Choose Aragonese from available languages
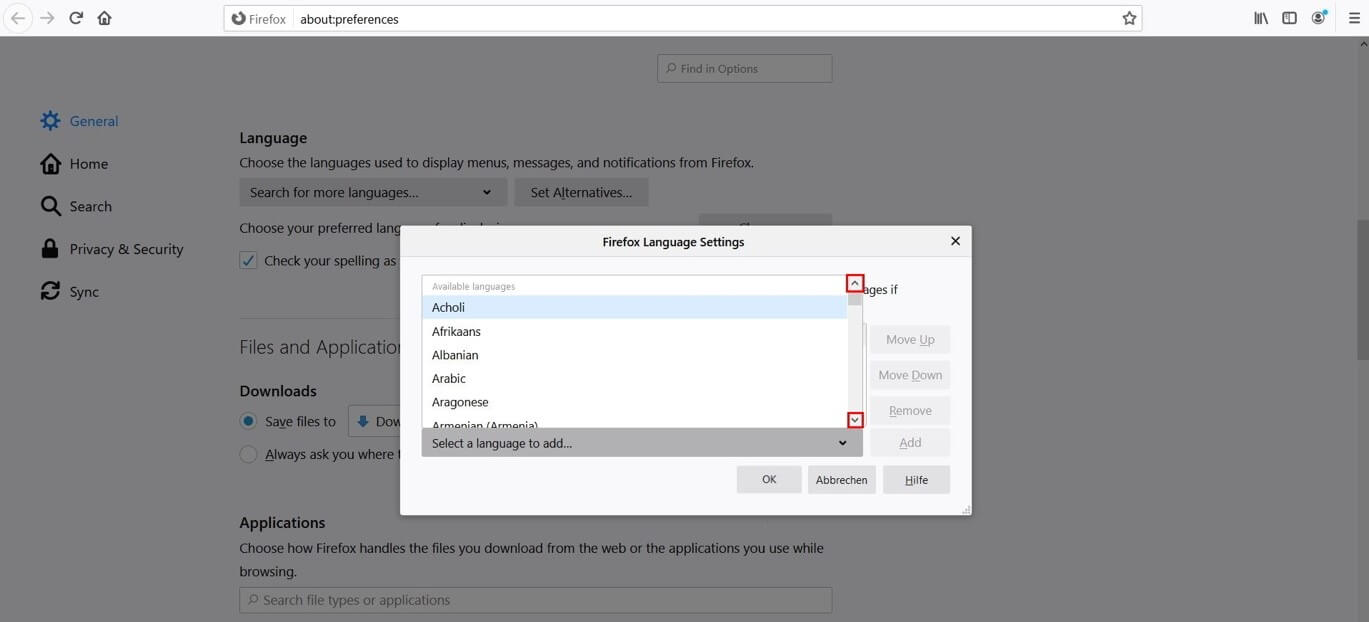The width and height of the screenshot is (1369, 622). click(634, 402)
